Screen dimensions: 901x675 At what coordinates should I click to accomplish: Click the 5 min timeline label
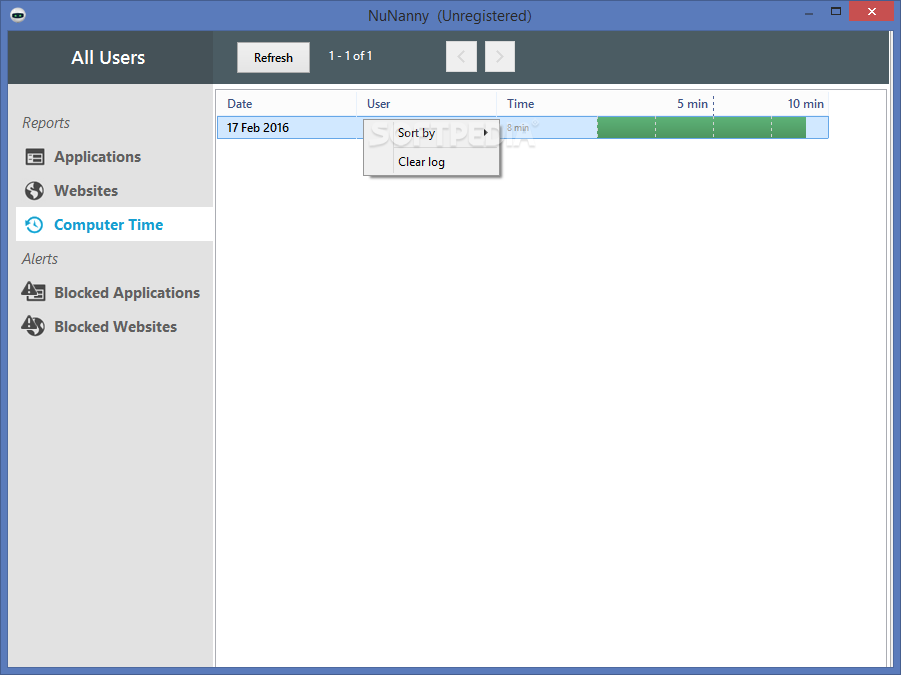(x=692, y=104)
